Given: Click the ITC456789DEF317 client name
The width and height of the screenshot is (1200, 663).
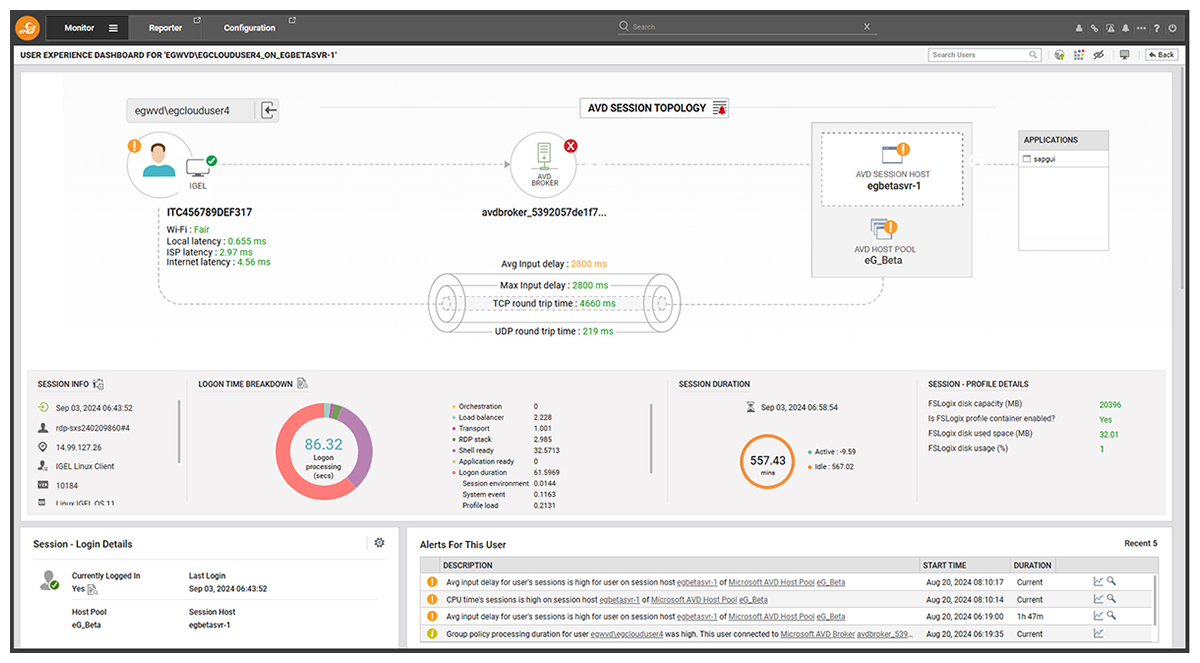Looking at the screenshot, I should 210,212.
